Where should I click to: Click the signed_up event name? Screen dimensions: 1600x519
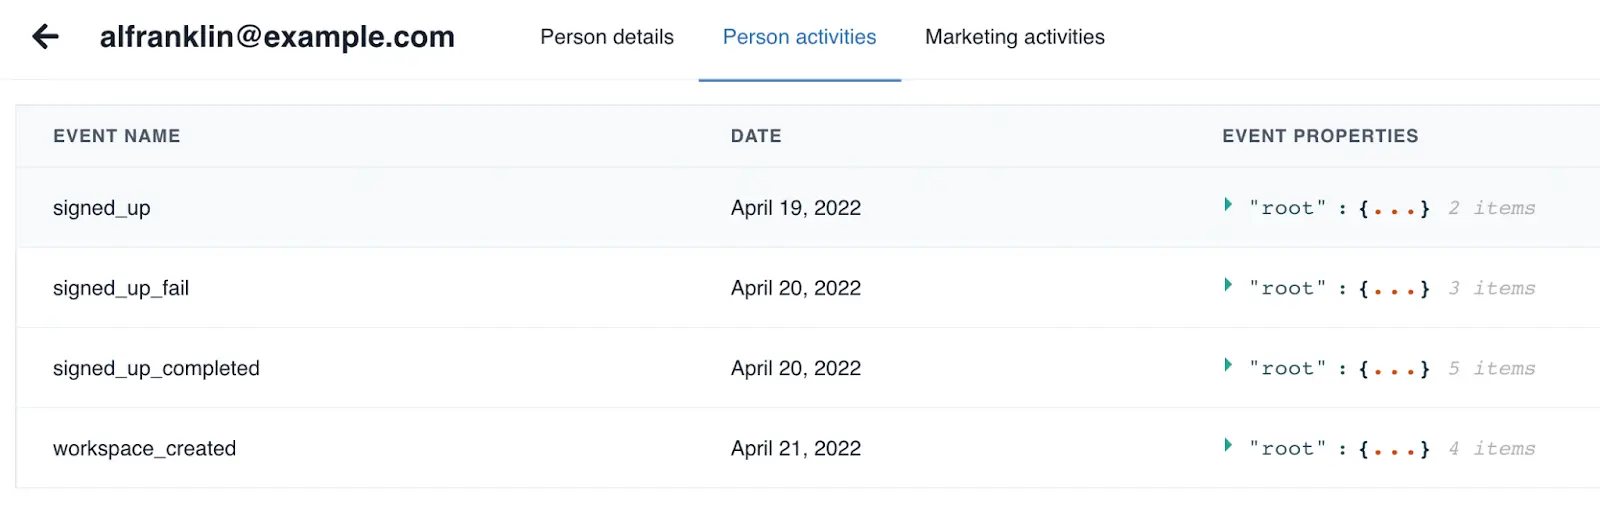pyautogui.click(x=102, y=208)
